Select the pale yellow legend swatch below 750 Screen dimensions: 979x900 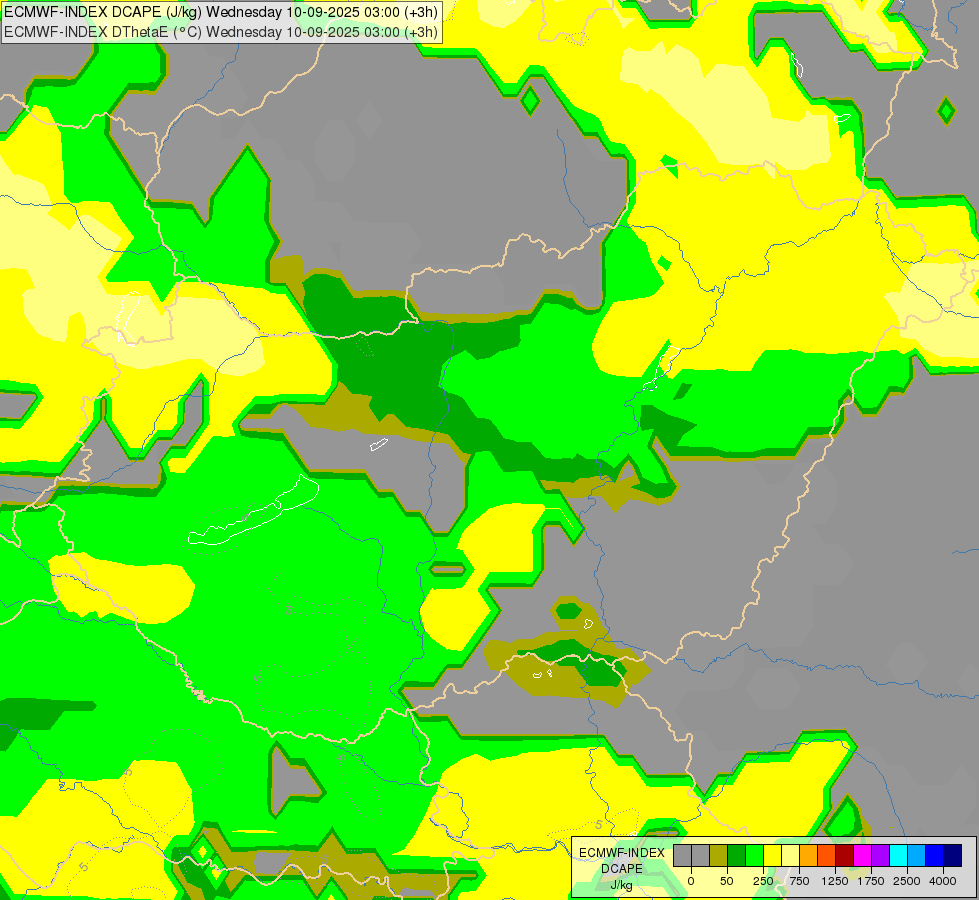(x=790, y=855)
